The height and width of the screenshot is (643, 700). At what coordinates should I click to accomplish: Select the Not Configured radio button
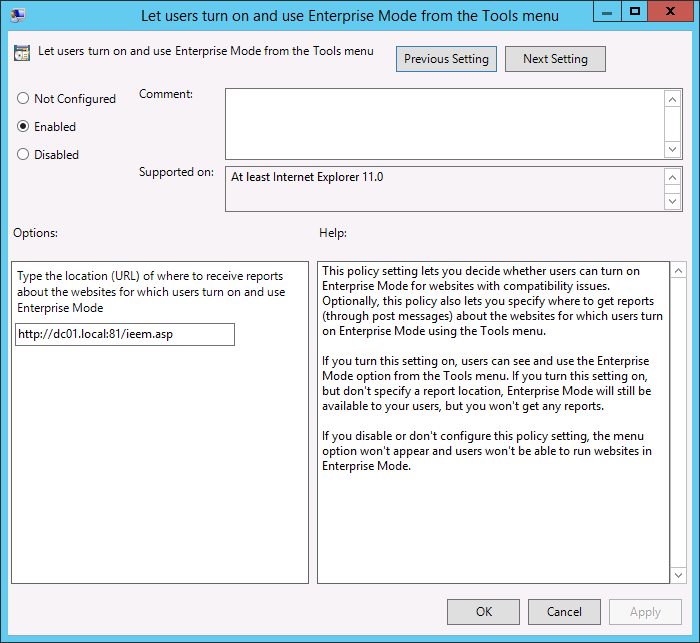(x=23, y=99)
